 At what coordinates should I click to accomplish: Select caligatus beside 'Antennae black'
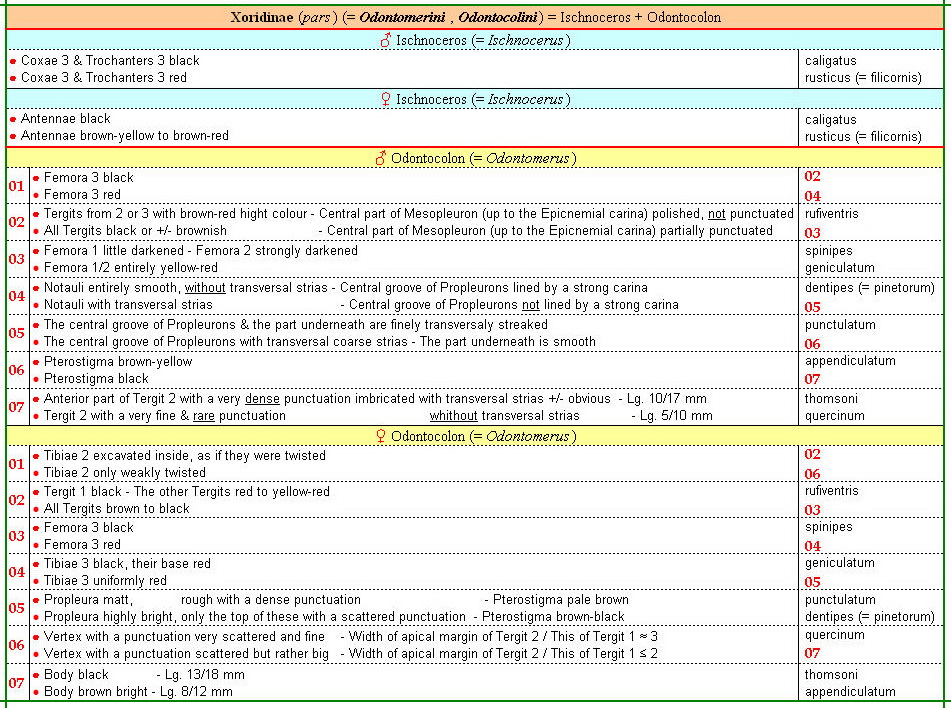point(830,120)
